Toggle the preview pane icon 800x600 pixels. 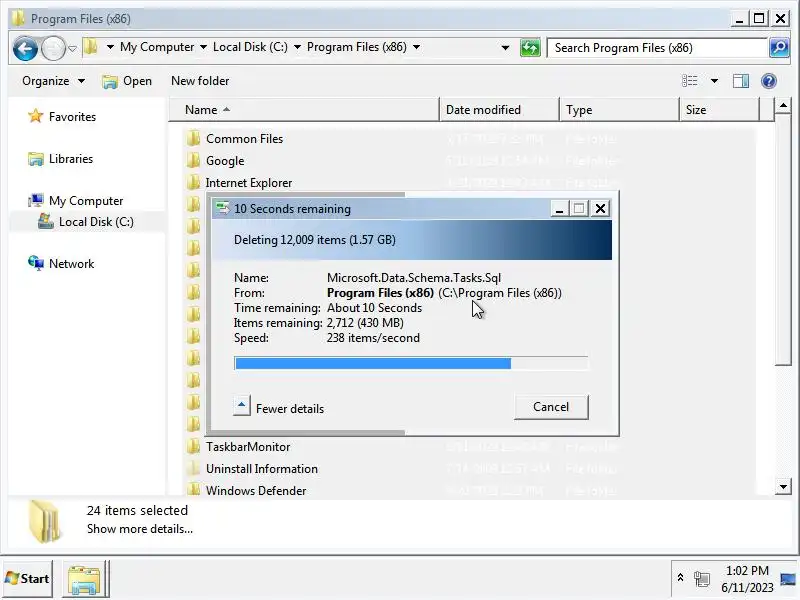(x=741, y=81)
